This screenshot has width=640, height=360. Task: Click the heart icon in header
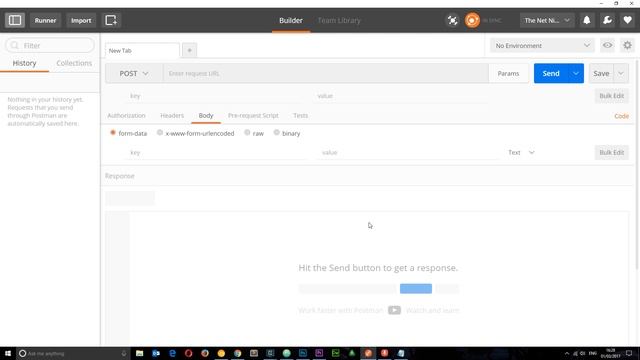point(628,20)
